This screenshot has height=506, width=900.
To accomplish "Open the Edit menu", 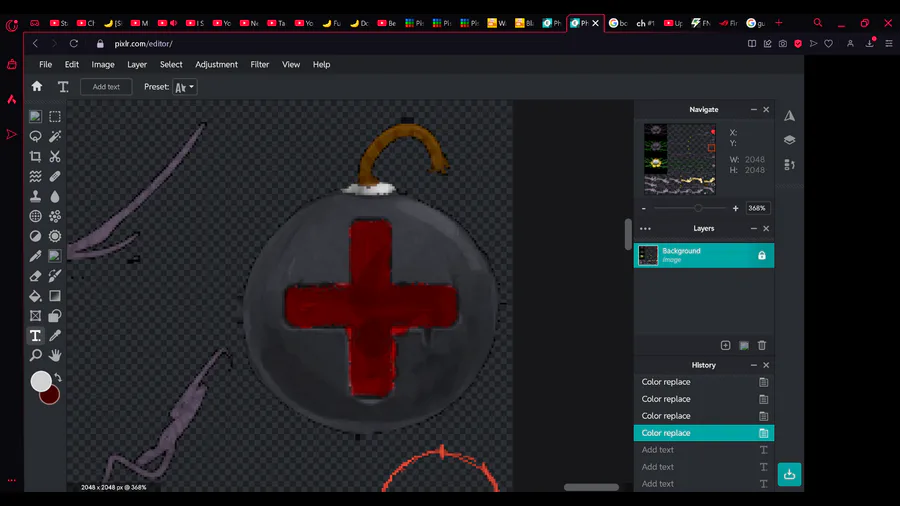I will [72, 64].
